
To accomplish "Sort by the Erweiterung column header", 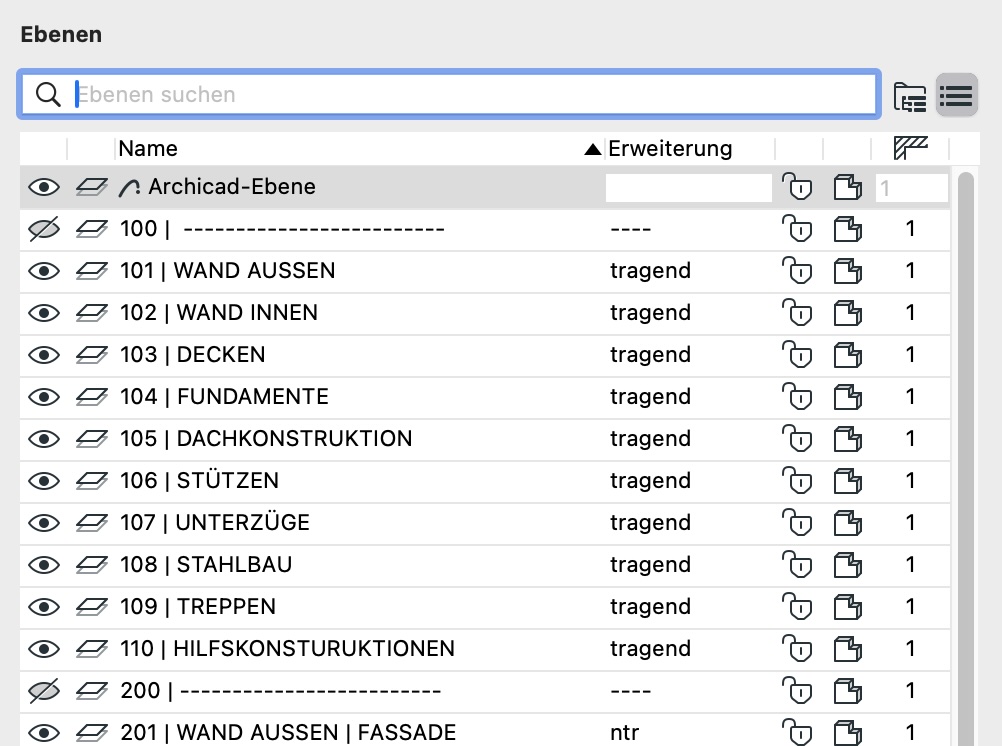I will [x=670, y=149].
